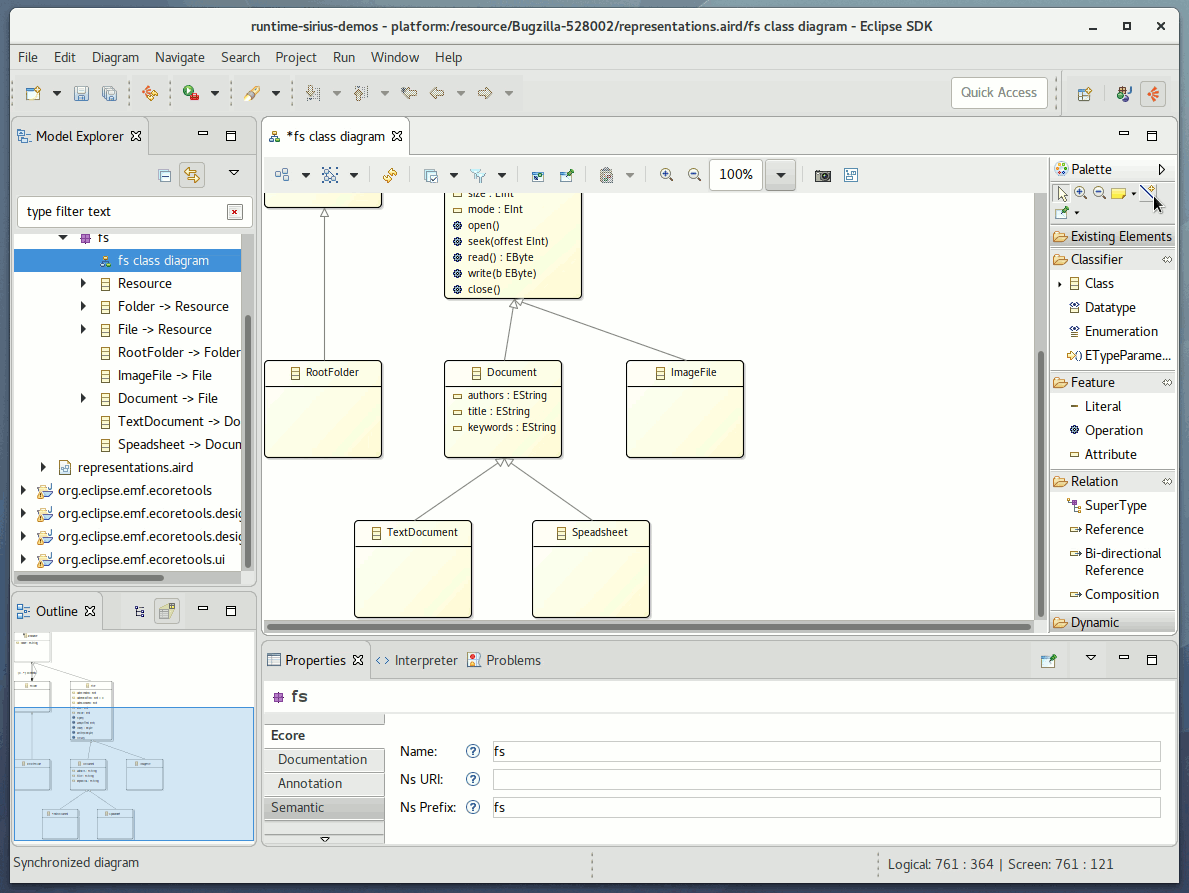Image resolution: width=1189 pixels, height=893 pixels.
Task: Open the 100% zoom level dropdown
Action: tap(780, 174)
